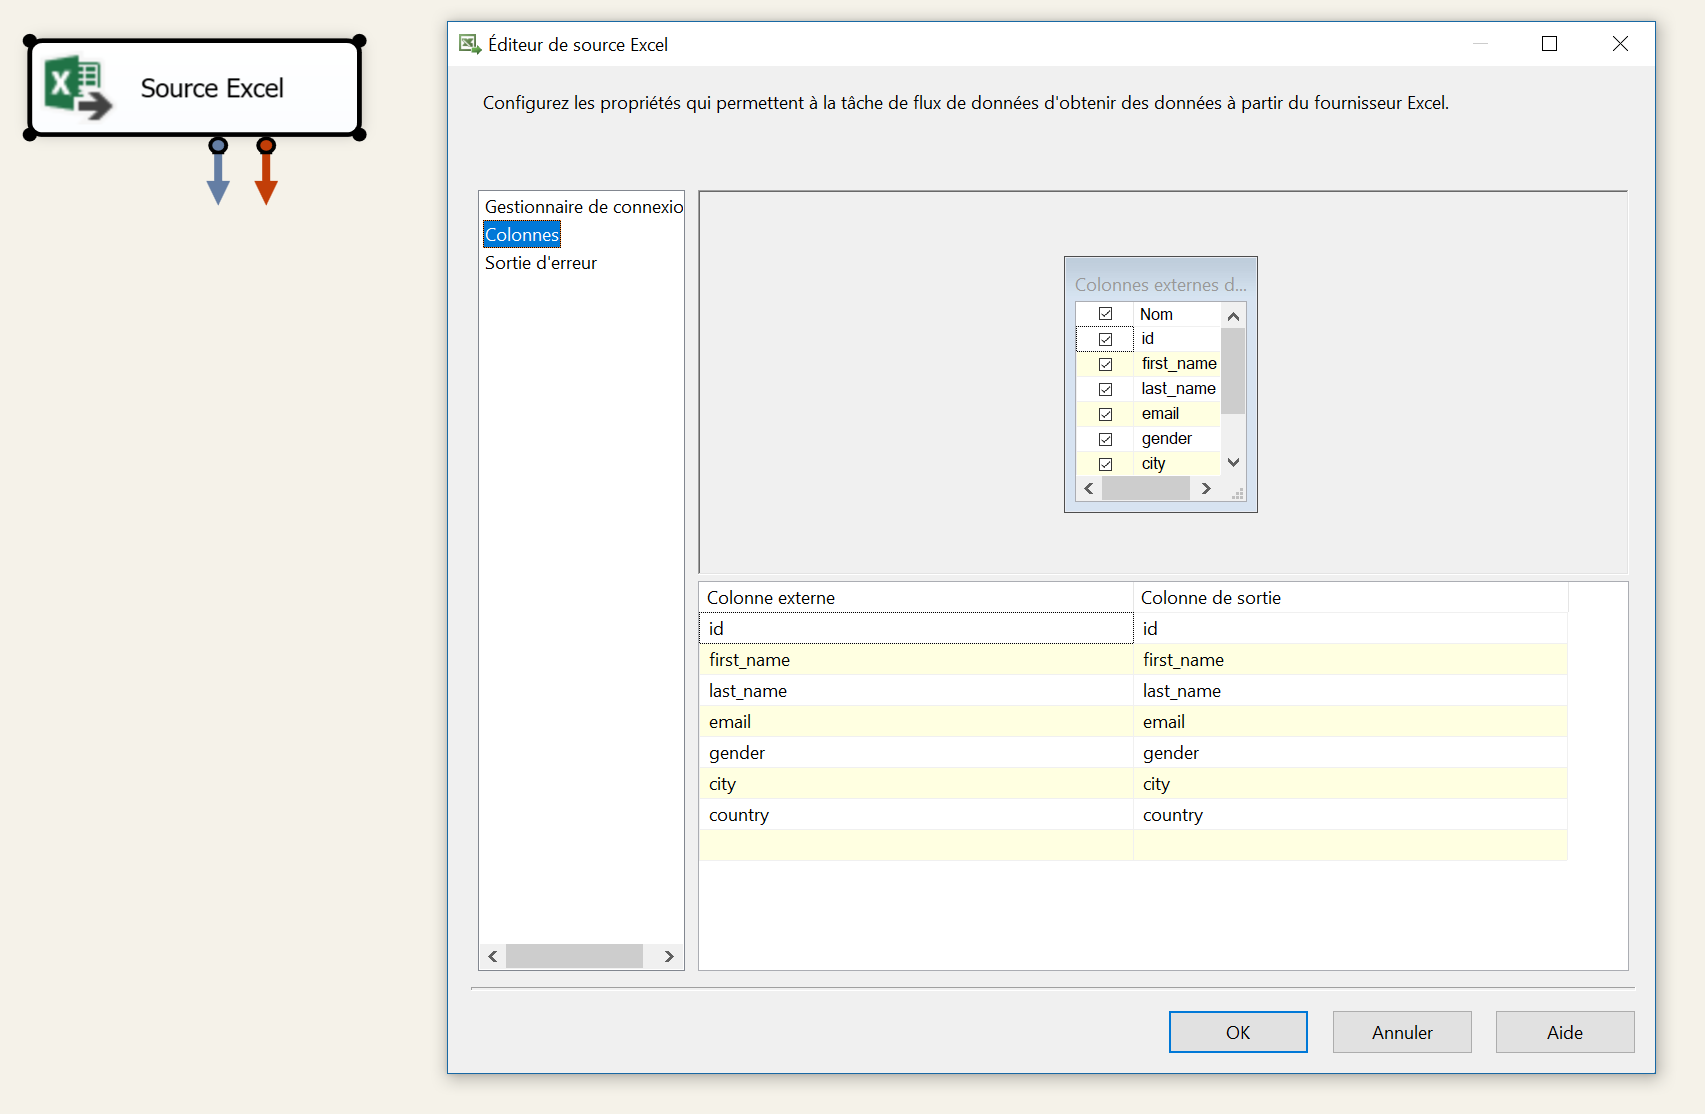This screenshot has height=1114, width=1705.
Task: Click left arrow of external columns horizontal scrollbar
Action: 1089,489
